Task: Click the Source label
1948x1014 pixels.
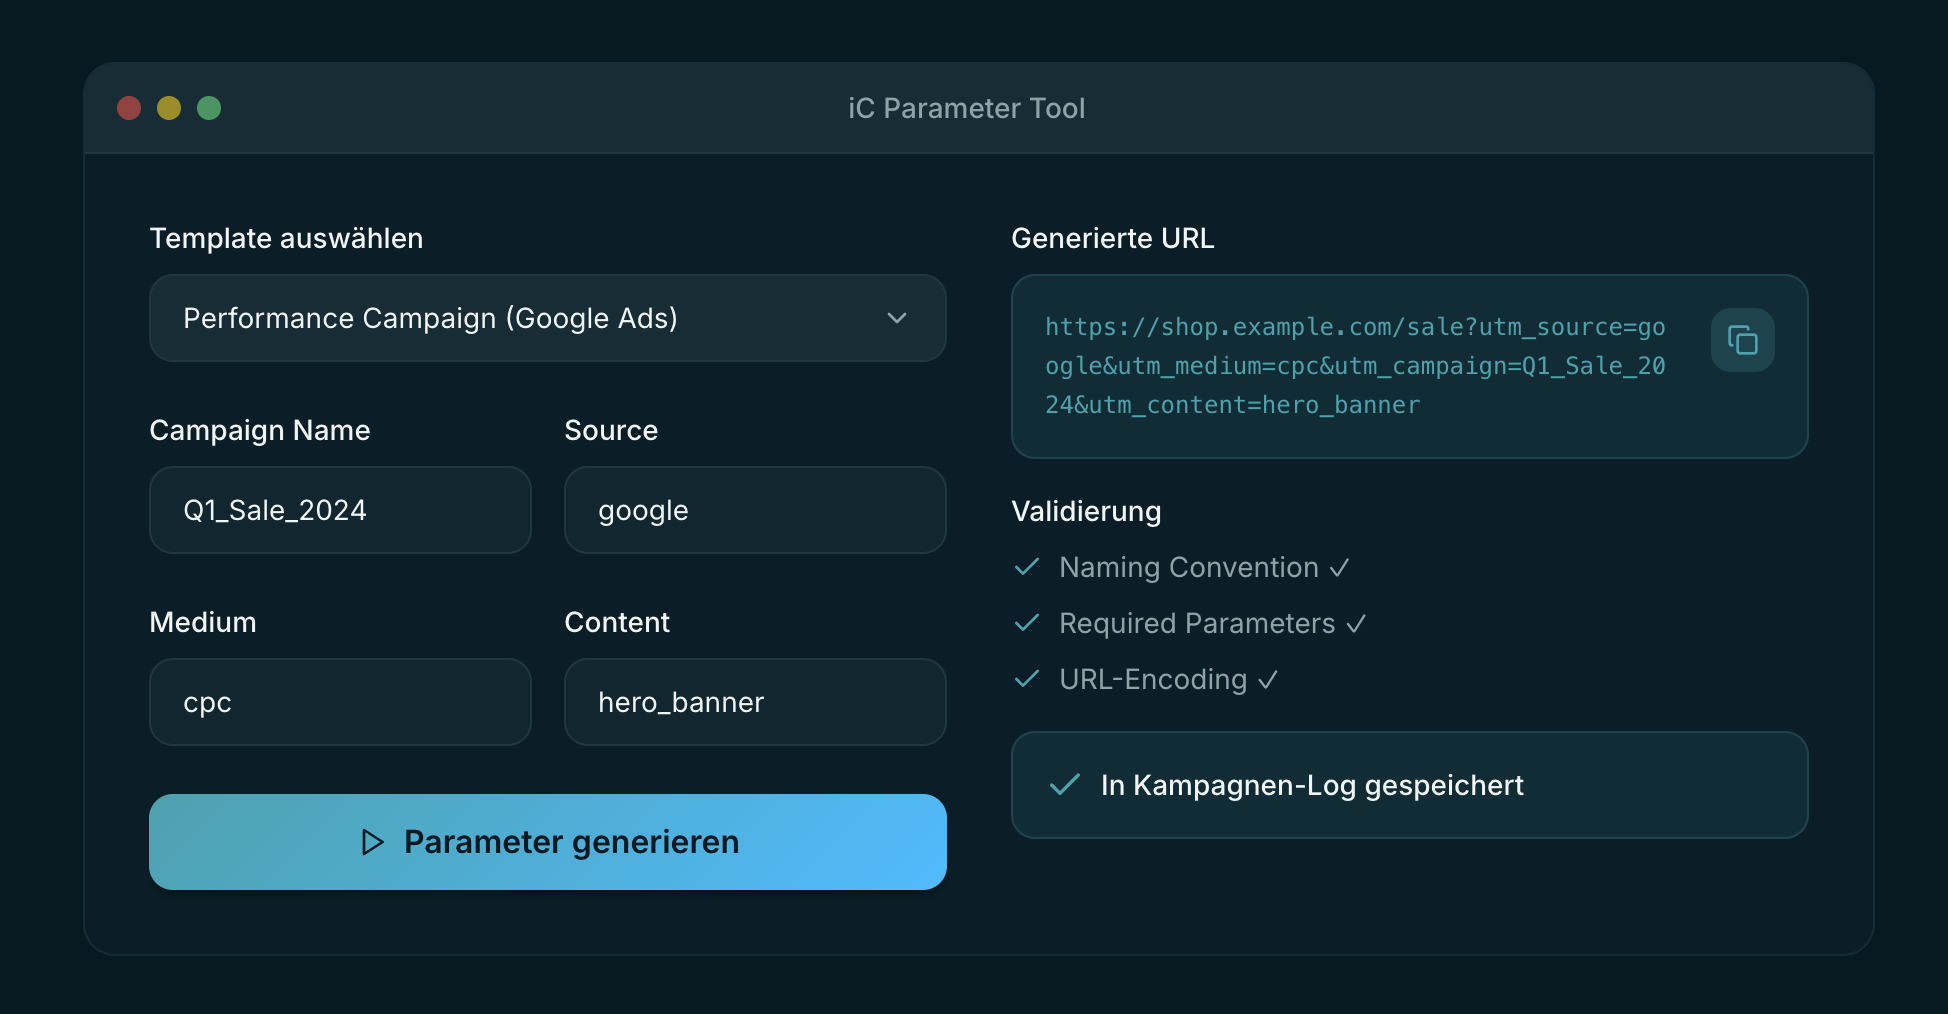Action: (x=611, y=430)
